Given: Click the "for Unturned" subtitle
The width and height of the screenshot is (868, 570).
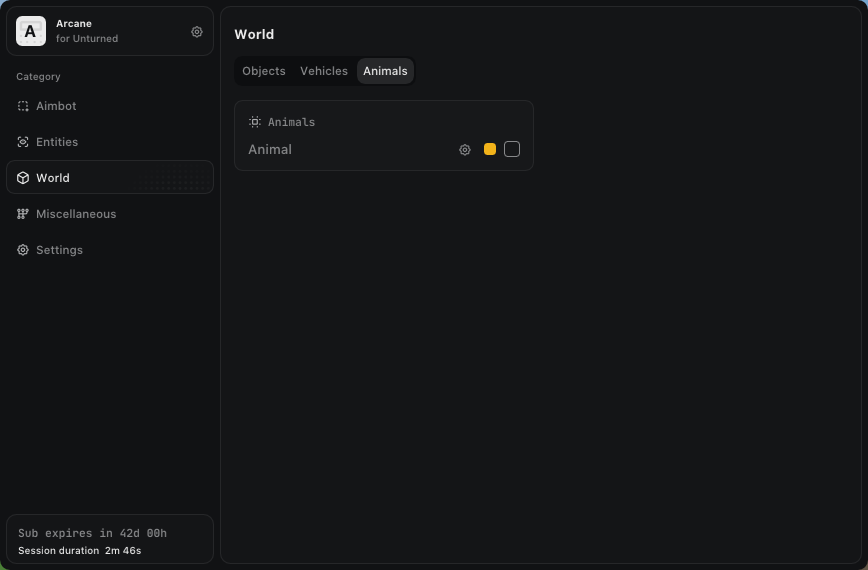Looking at the screenshot, I should tap(87, 39).
